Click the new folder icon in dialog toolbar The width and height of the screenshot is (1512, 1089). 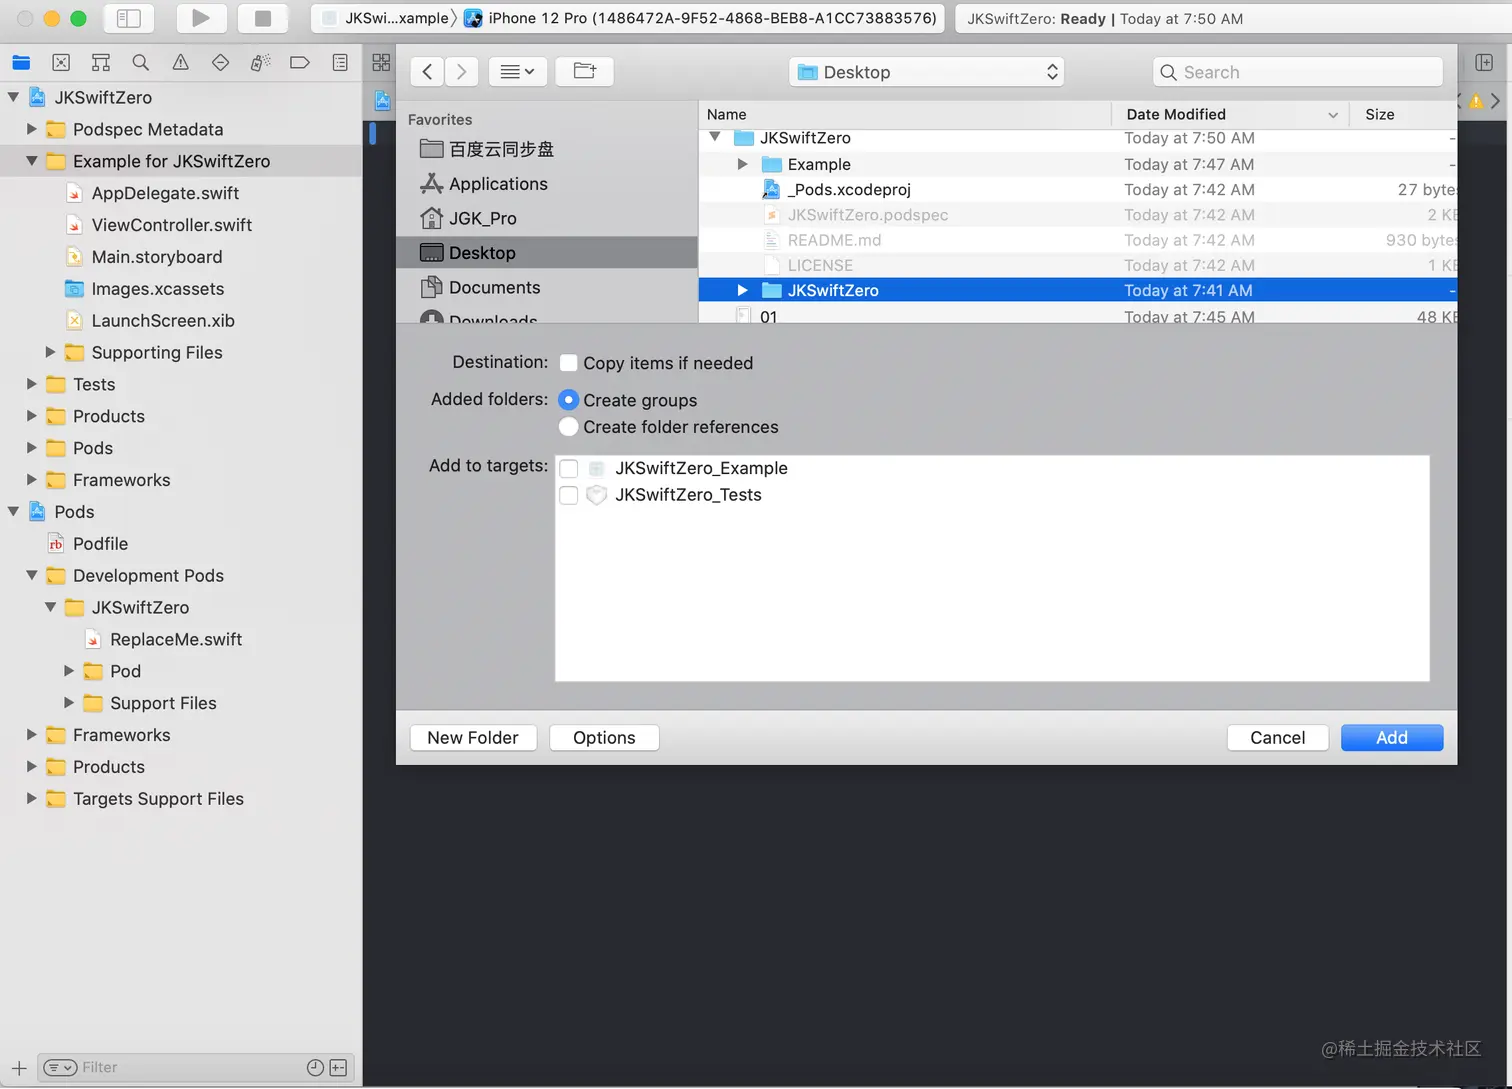pos(585,71)
